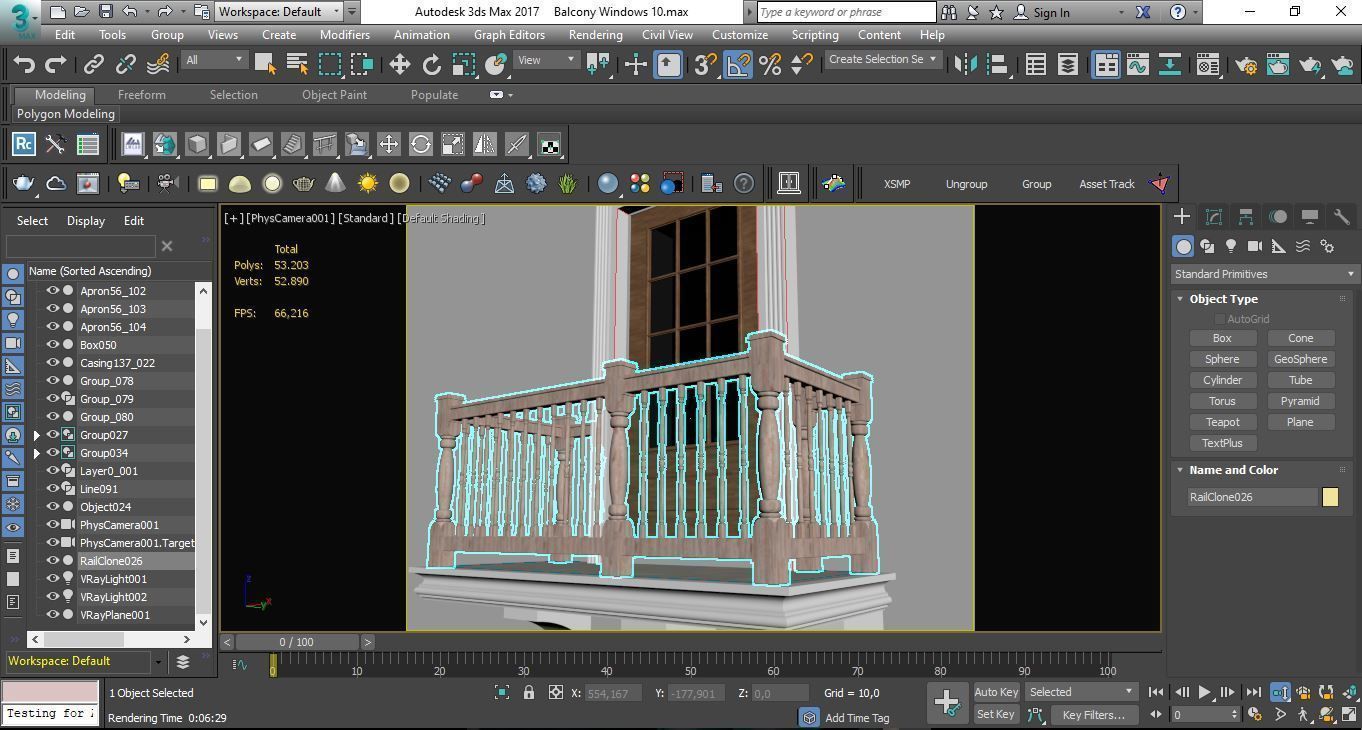This screenshot has width=1362, height=730.
Task: Open the View reference coordinate dropdown
Action: click(546, 60)
